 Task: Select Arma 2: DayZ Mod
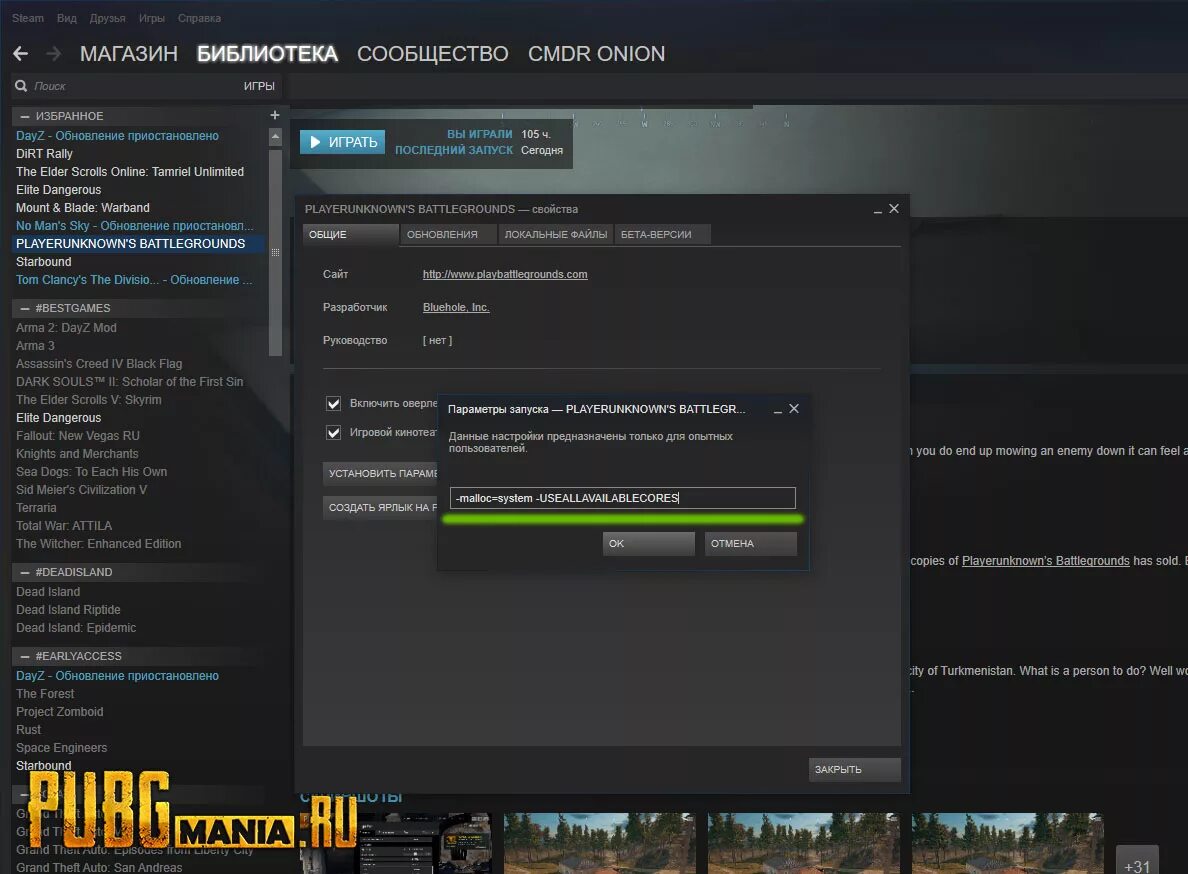[66, 328]
